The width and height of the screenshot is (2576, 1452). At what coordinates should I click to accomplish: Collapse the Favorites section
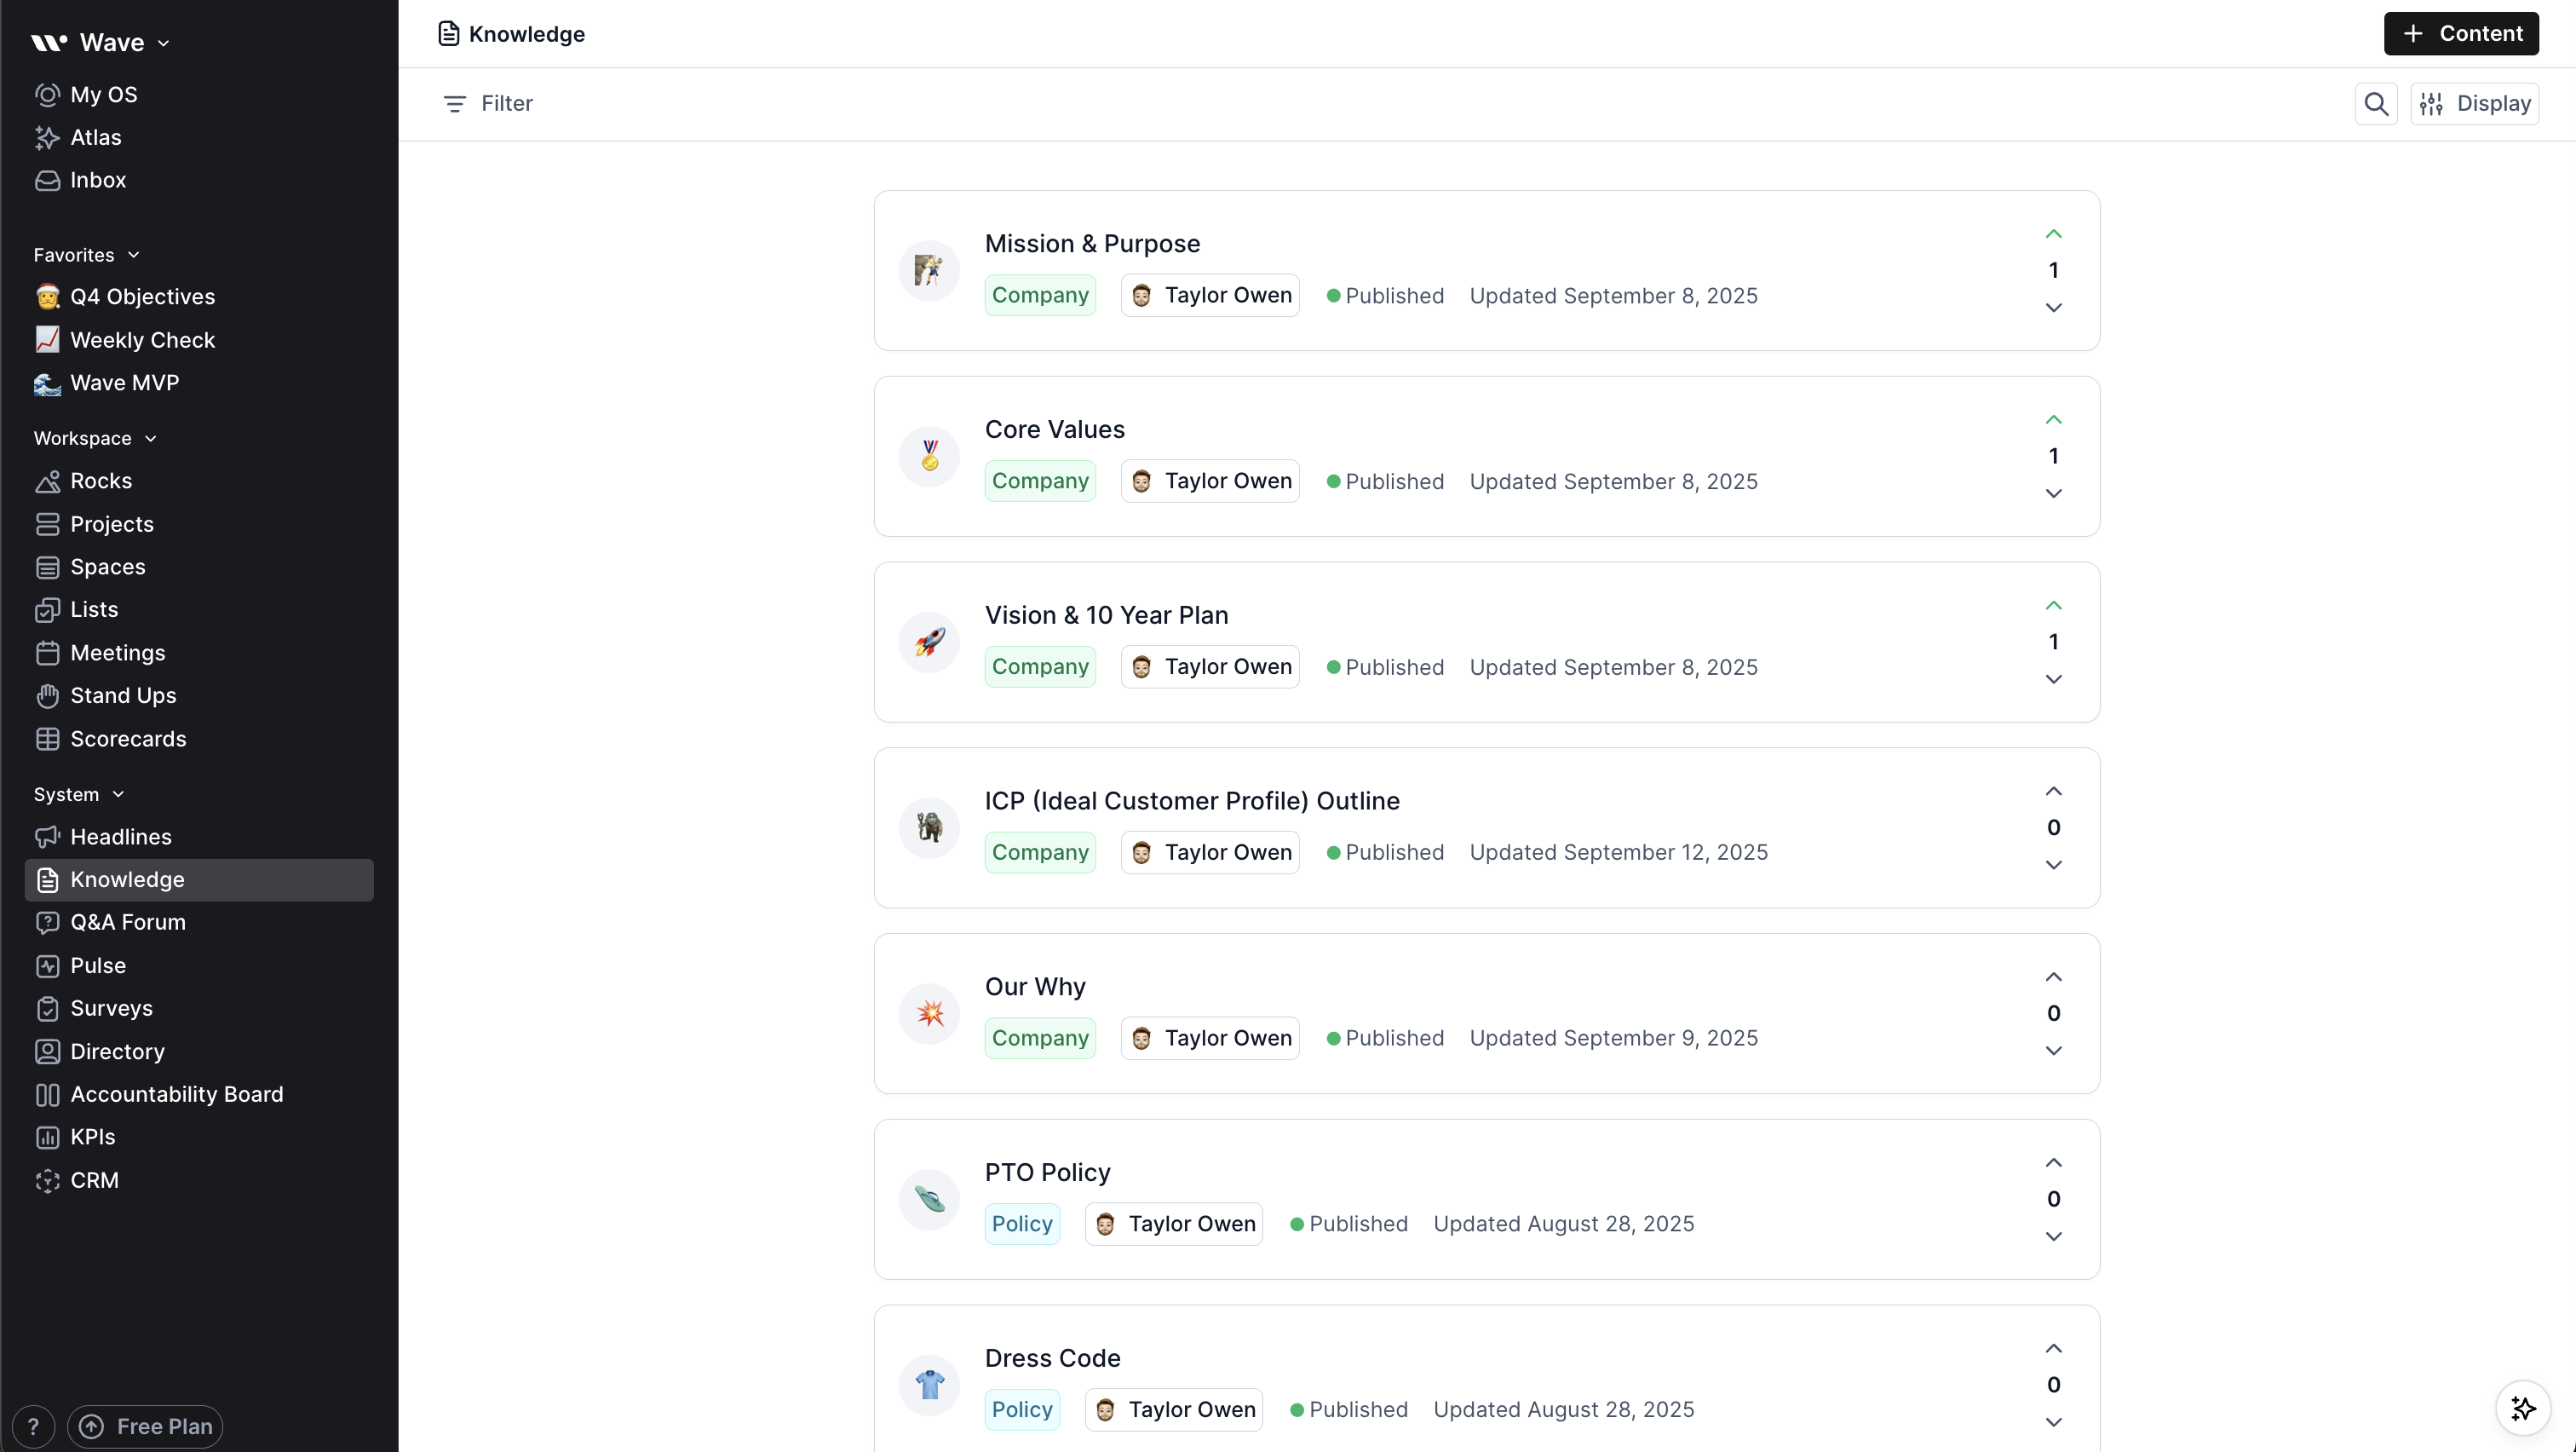134,254
